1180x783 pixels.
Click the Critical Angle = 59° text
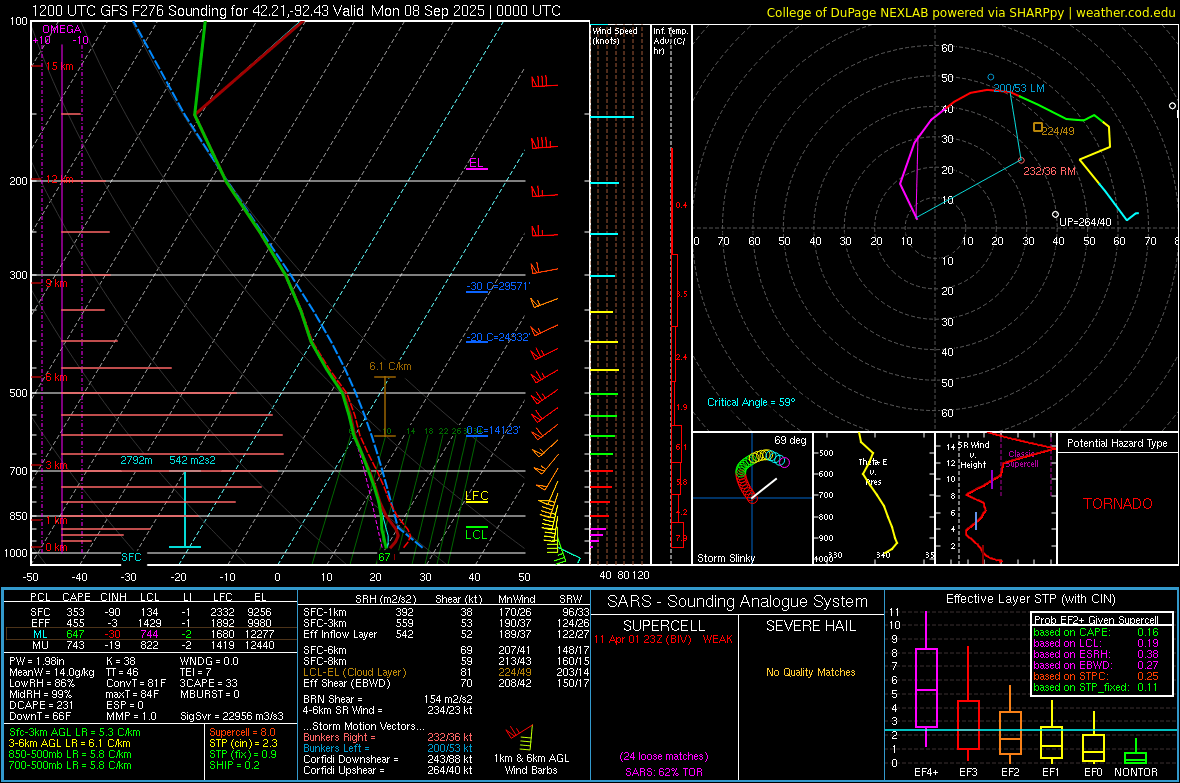pos(750,402)
